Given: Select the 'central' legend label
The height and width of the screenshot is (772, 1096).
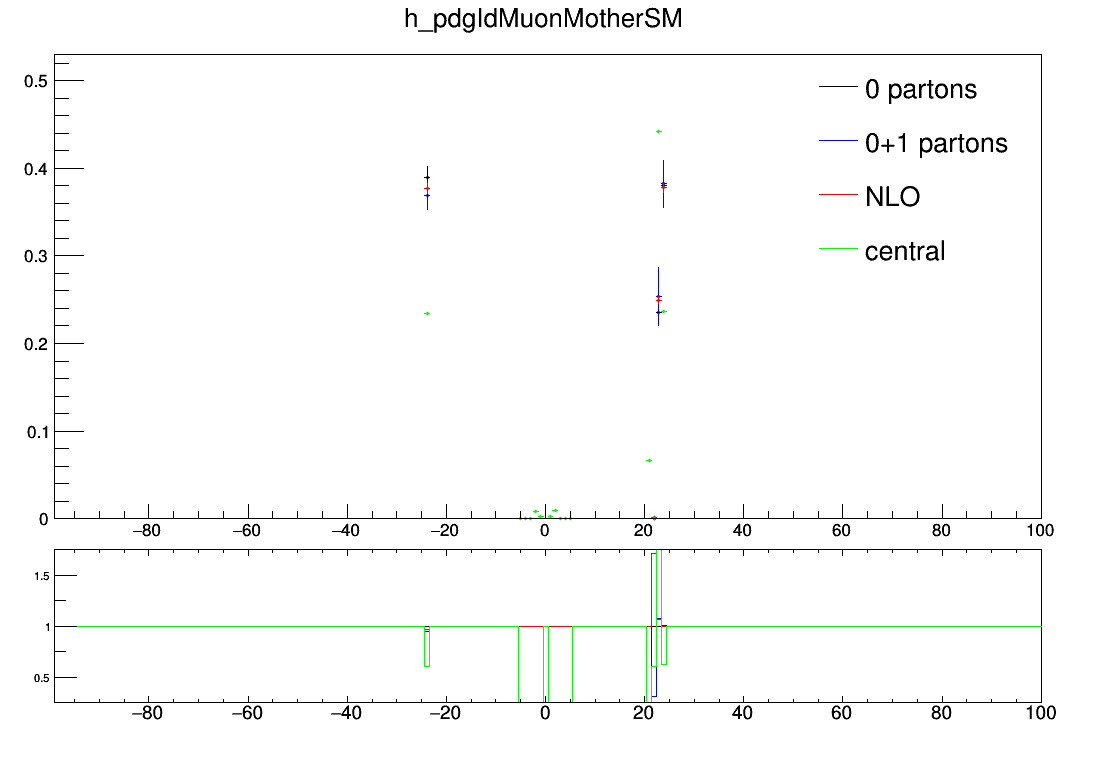Looking at the screenshot, I should pyautogui.click(x=904, y=251).
